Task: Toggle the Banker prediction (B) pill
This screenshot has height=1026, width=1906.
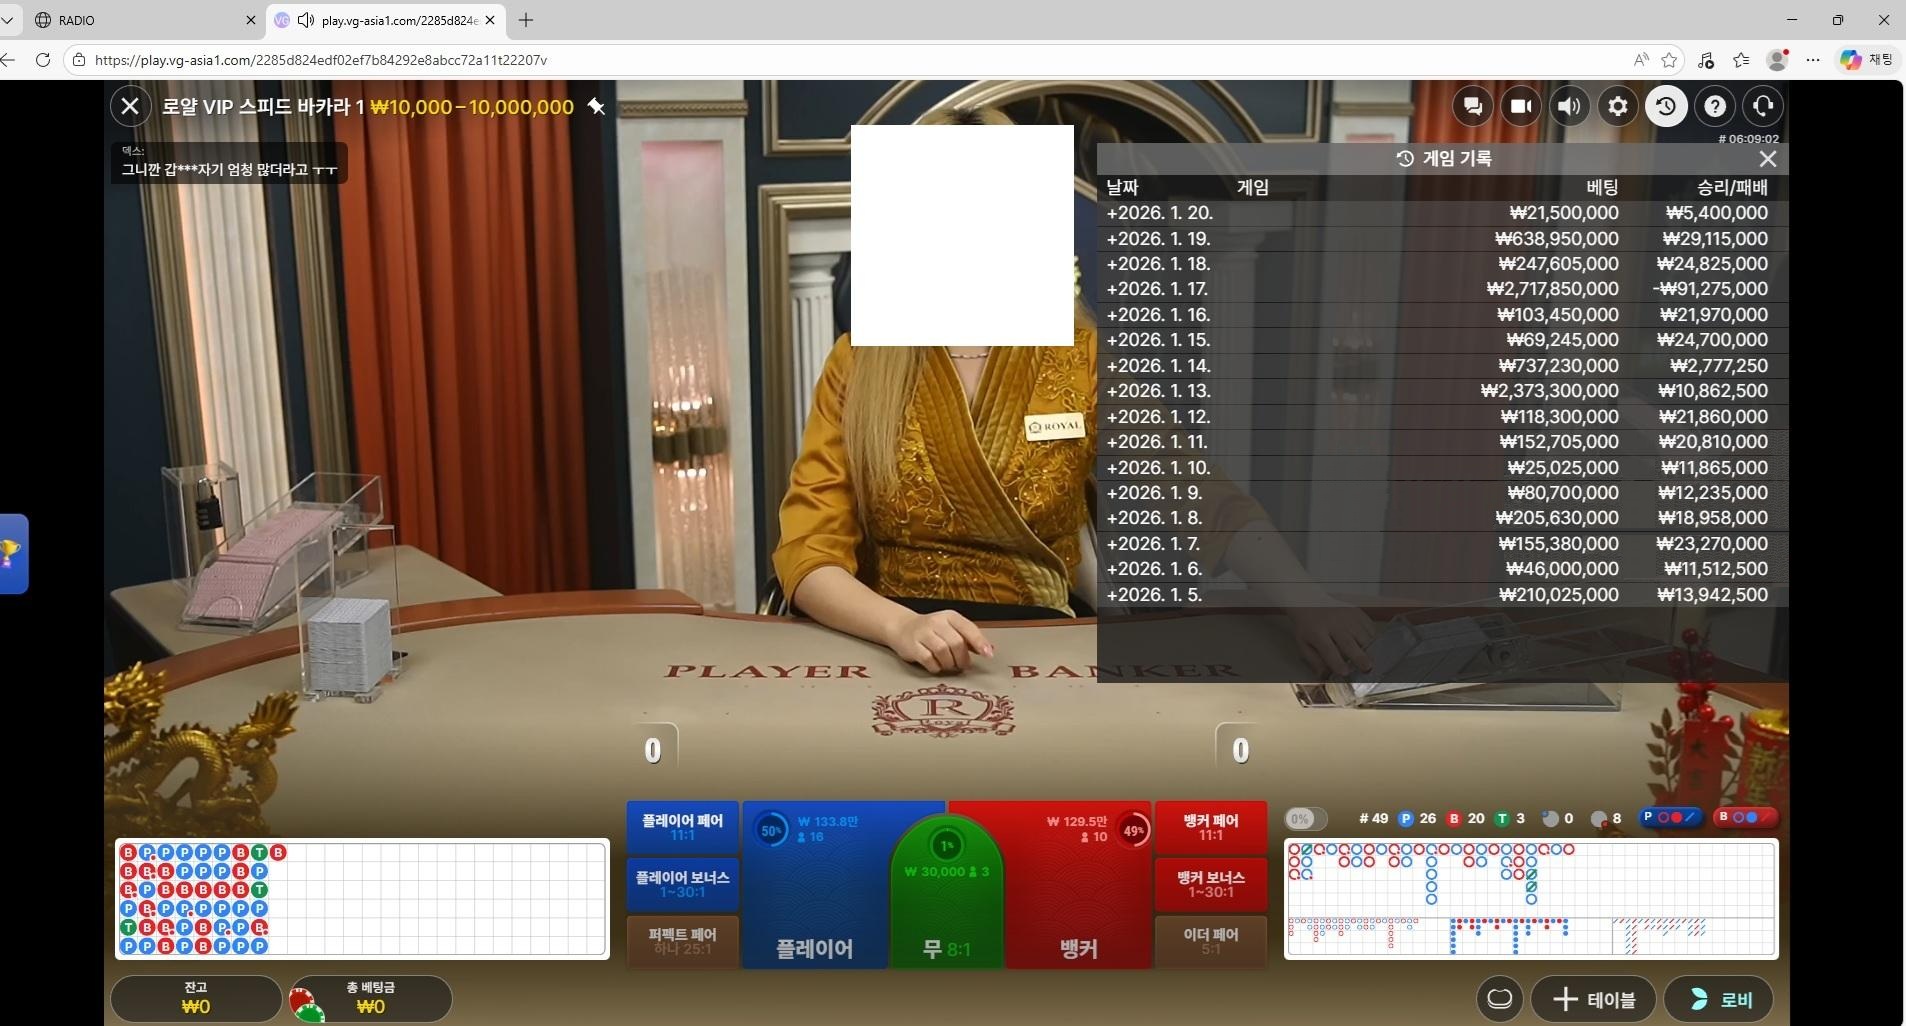Action: point(1746,818)
